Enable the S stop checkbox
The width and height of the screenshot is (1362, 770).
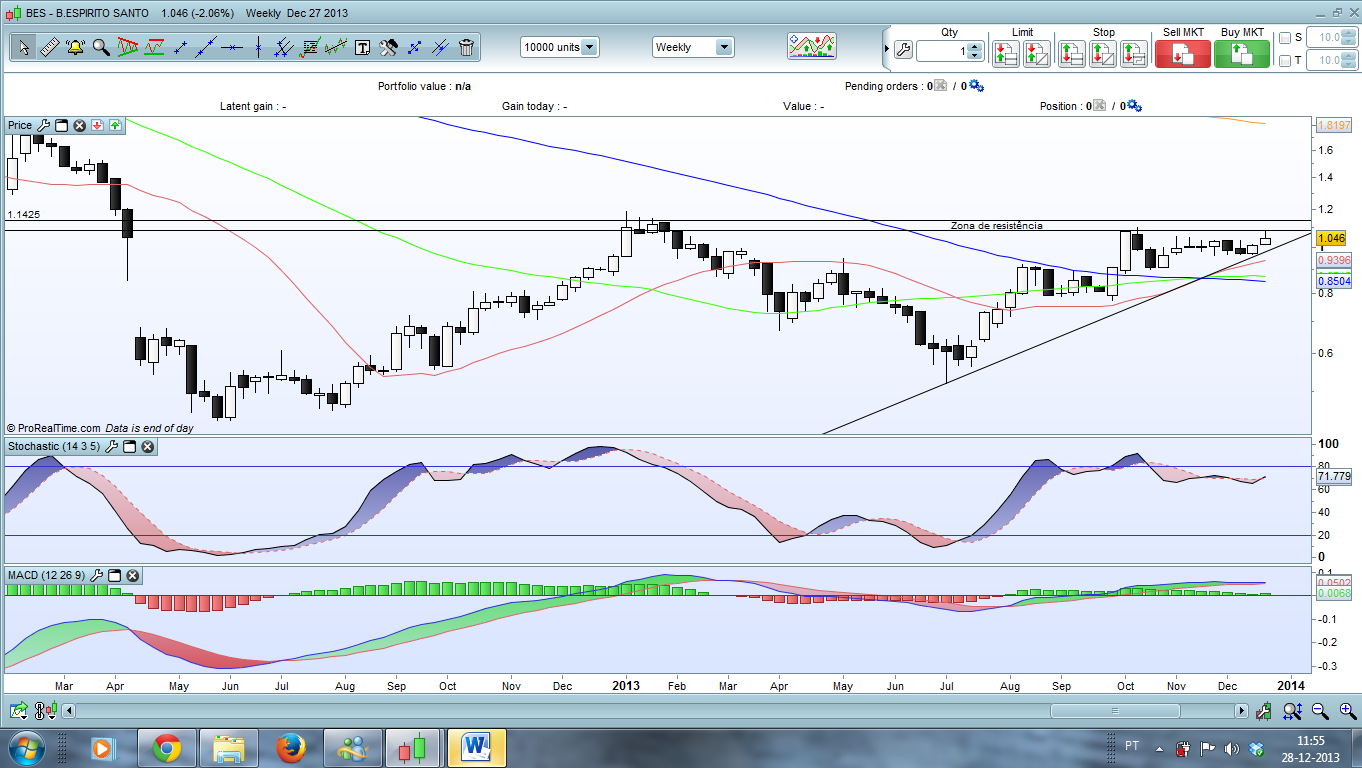pos(1285,38)
